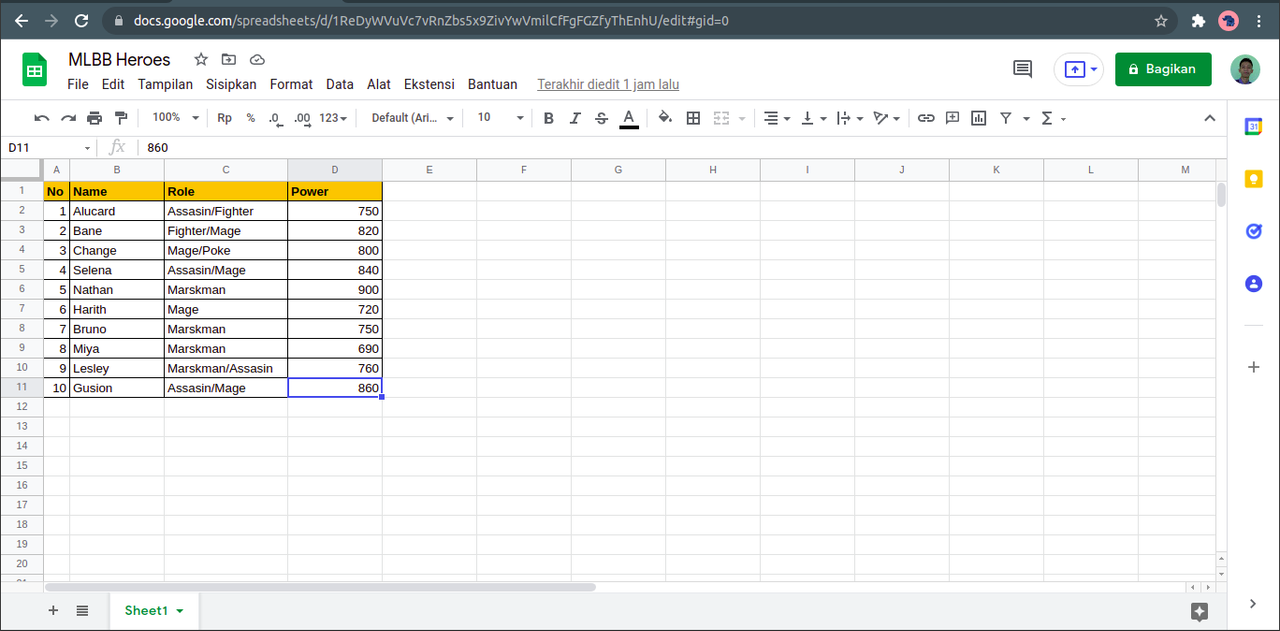The height and width of the screenshot is (631, 1280).
Task: Open Contacts side panel
Action: [1253, 283]
